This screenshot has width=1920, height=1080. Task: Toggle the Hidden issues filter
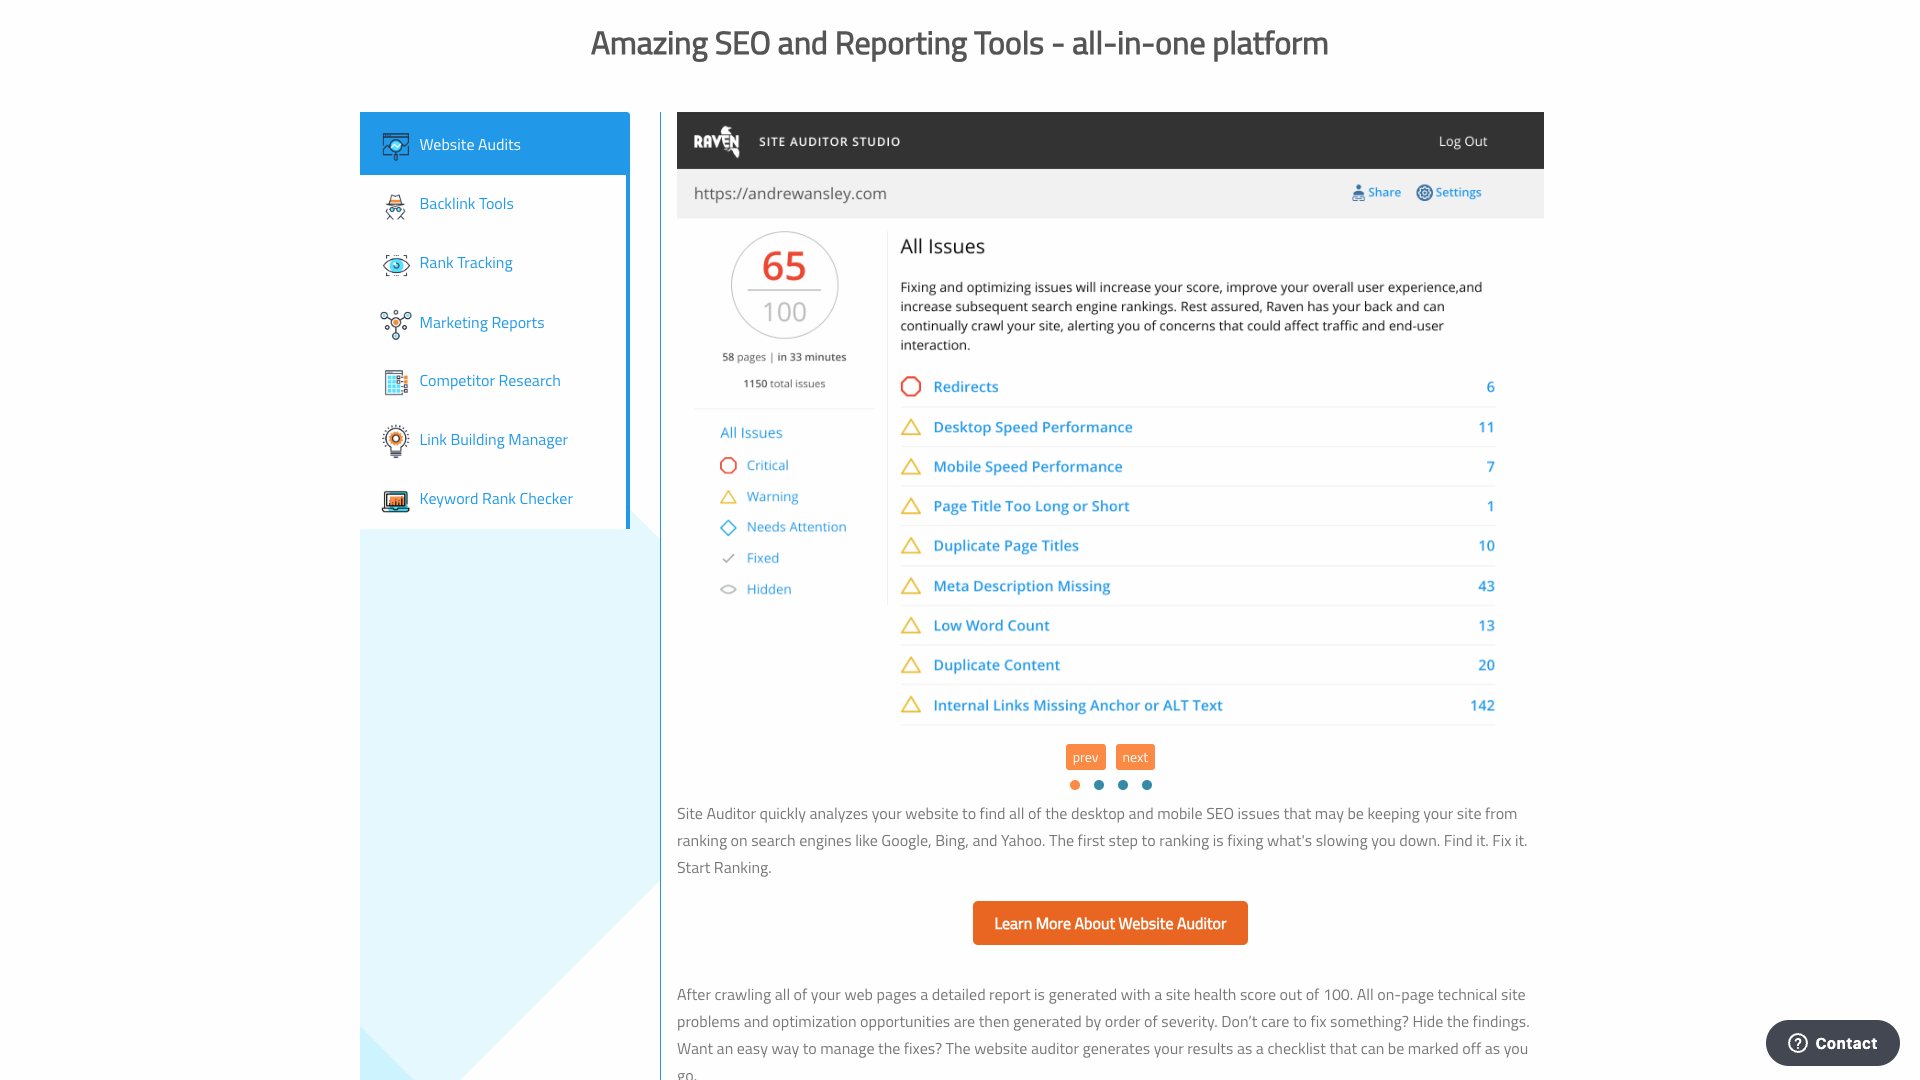pyautogui.click(x=768, y=589)
